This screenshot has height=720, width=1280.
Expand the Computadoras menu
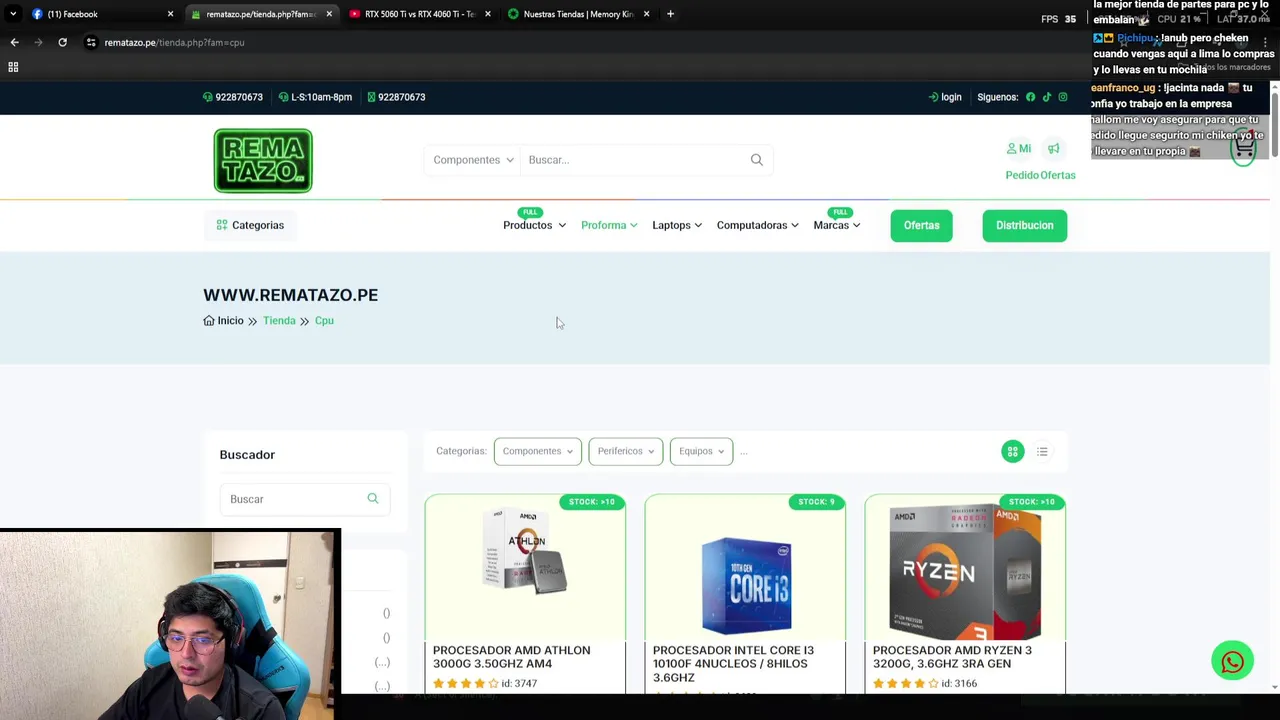tap(757, 225)
